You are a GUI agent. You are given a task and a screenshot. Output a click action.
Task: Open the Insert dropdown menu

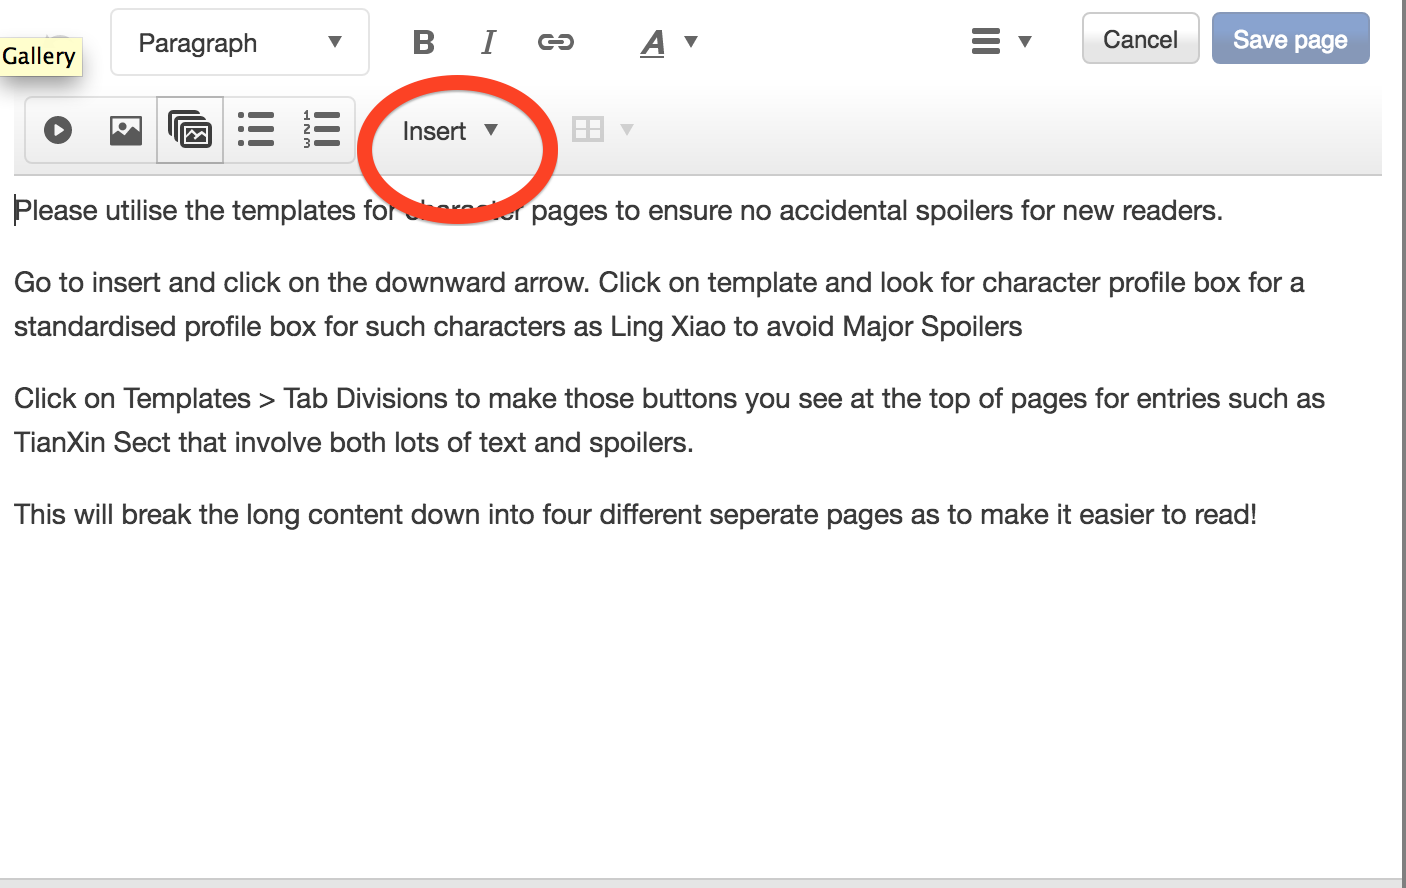point(450,131)
